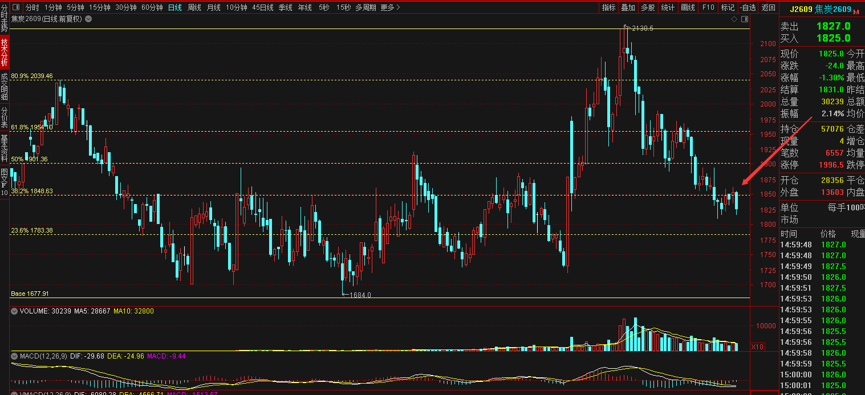The width and height of the screenshot is (865, 395).
Task: Switch chart to 分时 period
Action: 33,8
